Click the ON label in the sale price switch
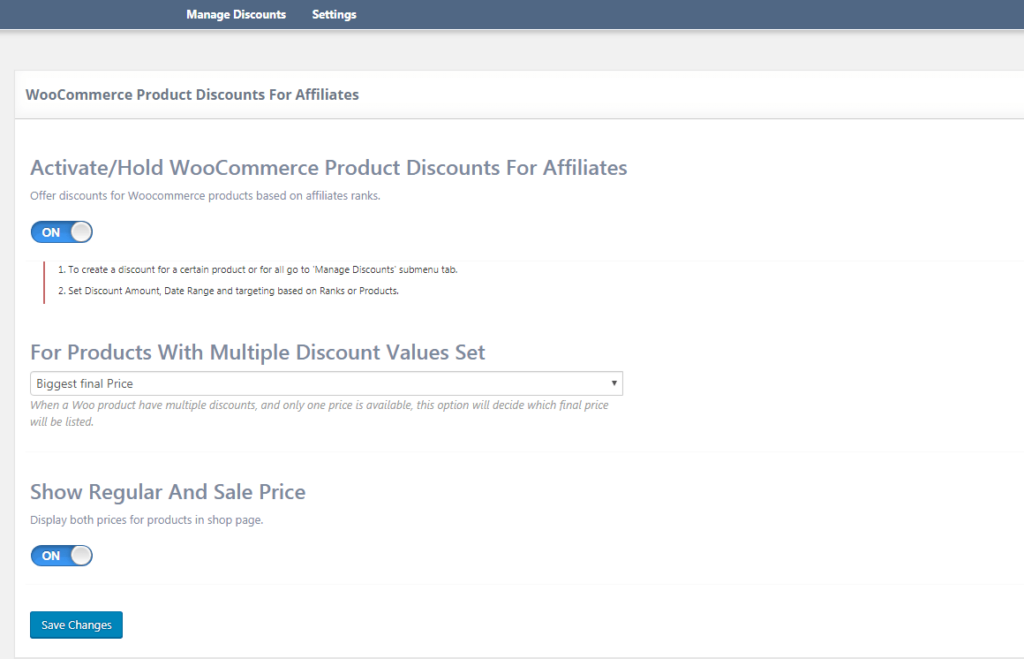This screenshot has height=659, width=1024. click(51, 556)
